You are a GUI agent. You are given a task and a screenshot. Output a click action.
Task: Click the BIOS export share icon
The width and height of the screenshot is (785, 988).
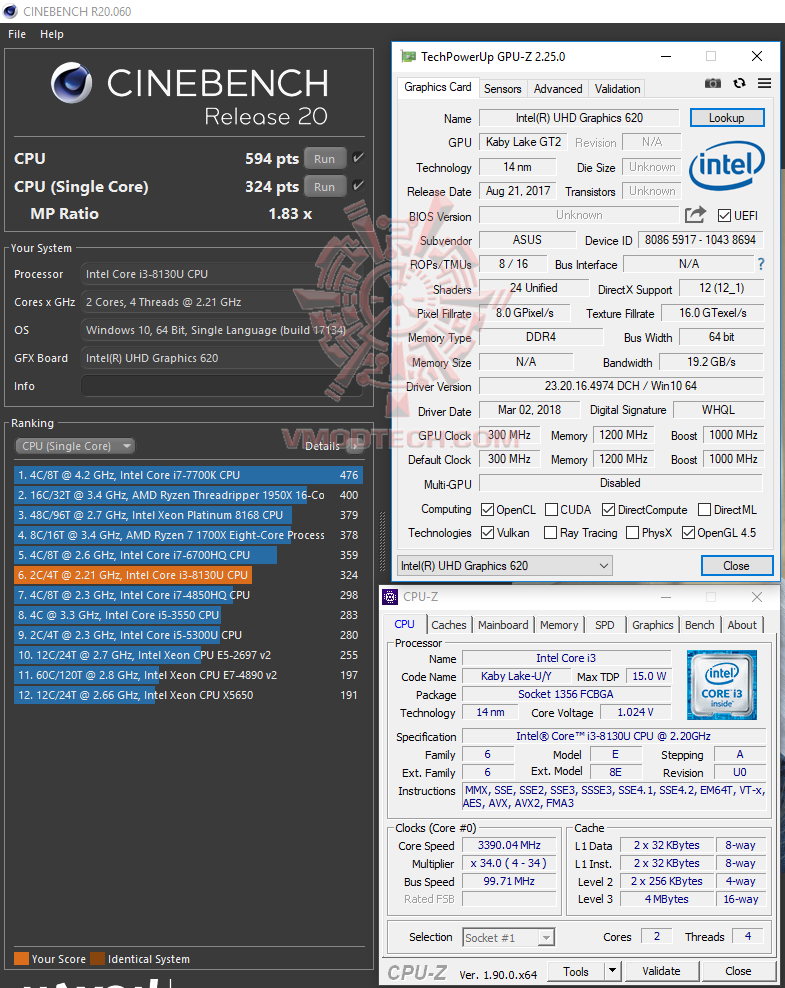click(x=696, y=215)
